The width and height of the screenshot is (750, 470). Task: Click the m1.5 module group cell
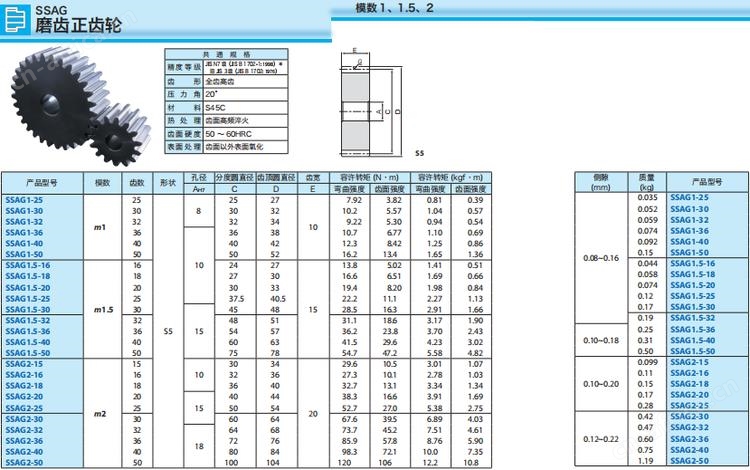click(101, 310)
